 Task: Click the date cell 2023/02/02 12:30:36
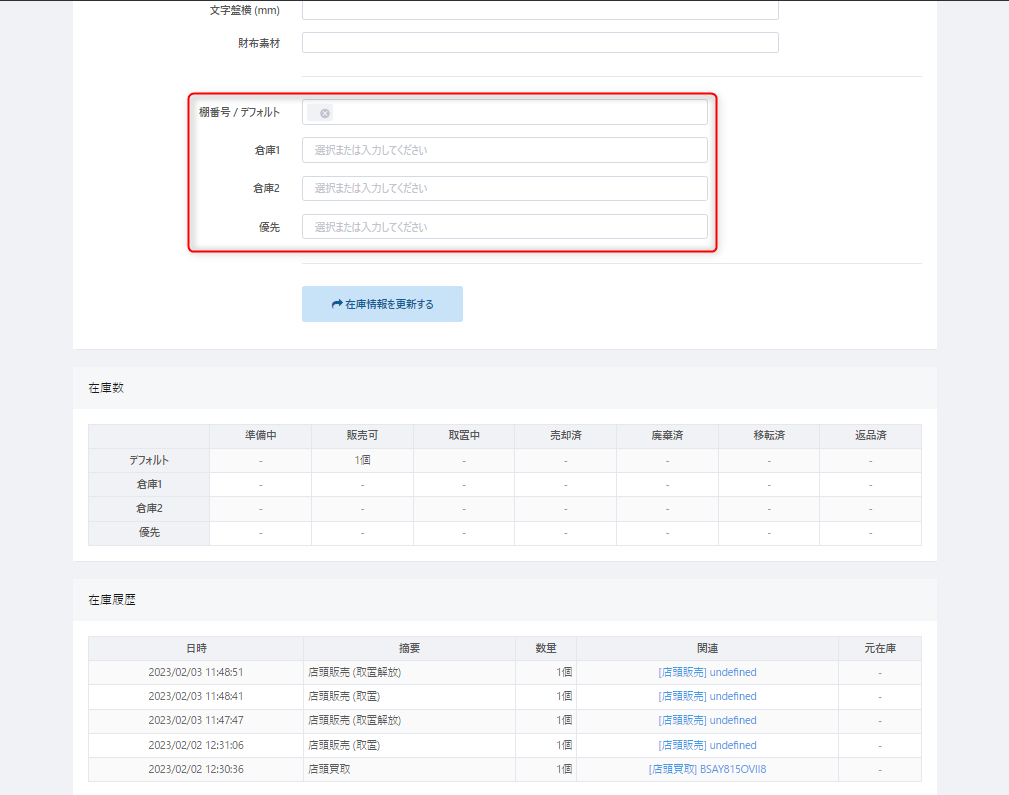click(x=196, y=769)
